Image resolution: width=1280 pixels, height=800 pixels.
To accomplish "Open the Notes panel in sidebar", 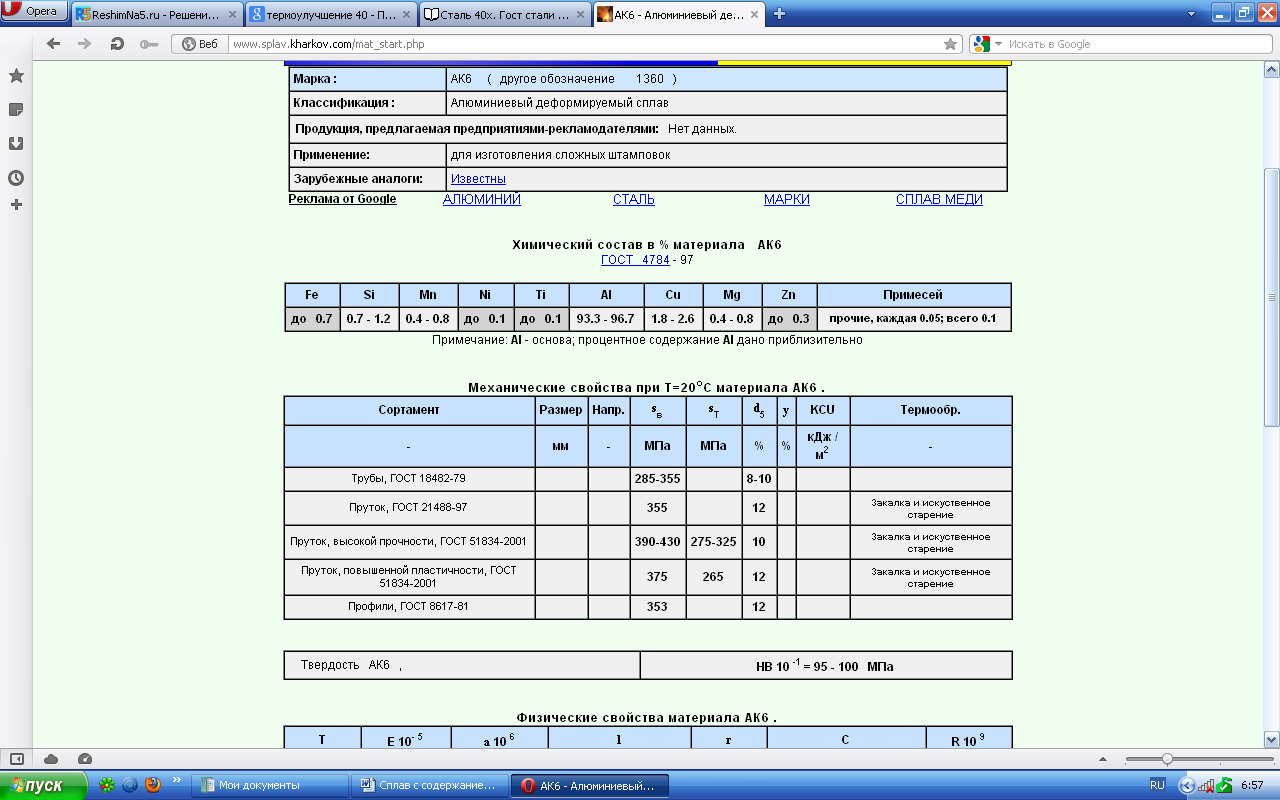I will pyautogui.click(x=16, y=109).
